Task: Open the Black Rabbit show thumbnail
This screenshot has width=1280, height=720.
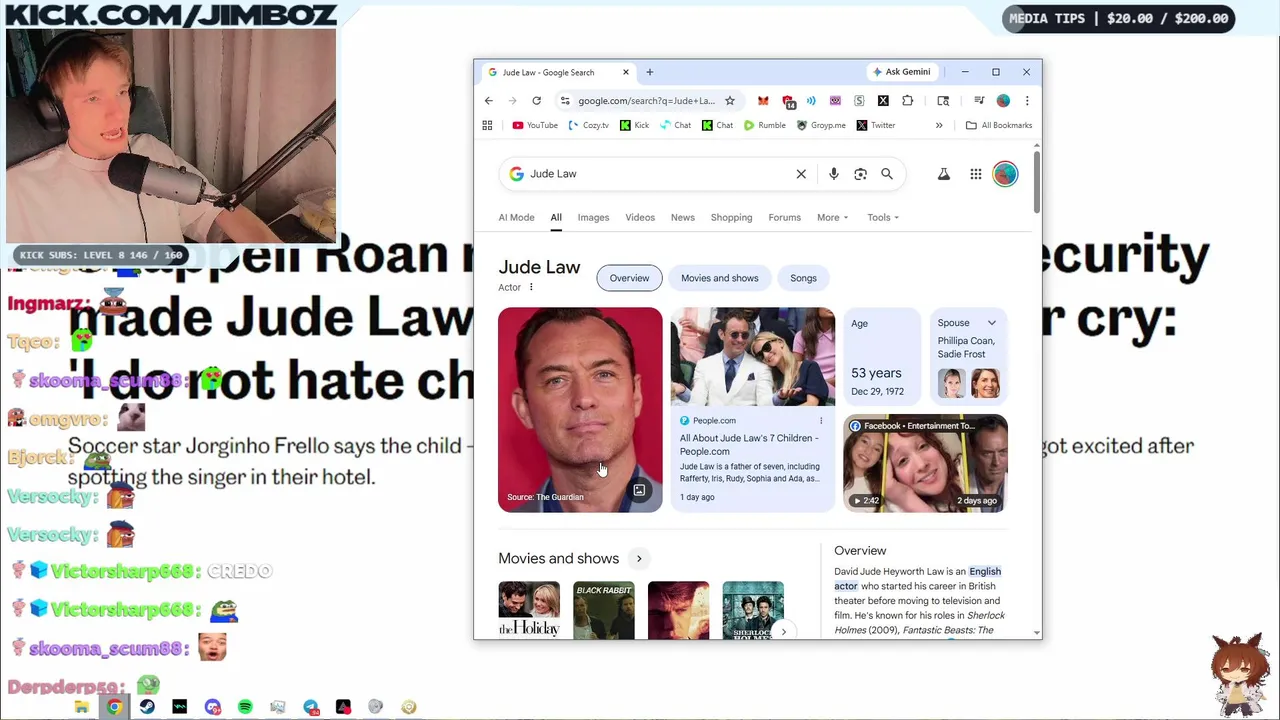Action: click(604, 610)
